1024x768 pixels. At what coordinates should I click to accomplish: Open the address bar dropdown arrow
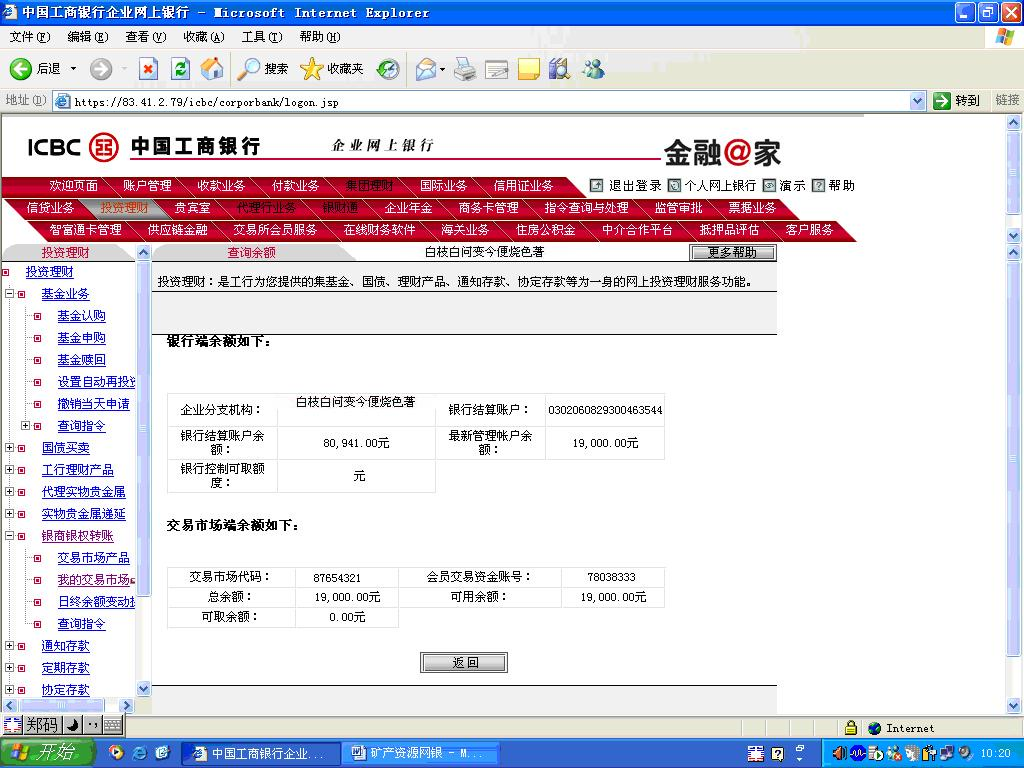click(917, 101)
